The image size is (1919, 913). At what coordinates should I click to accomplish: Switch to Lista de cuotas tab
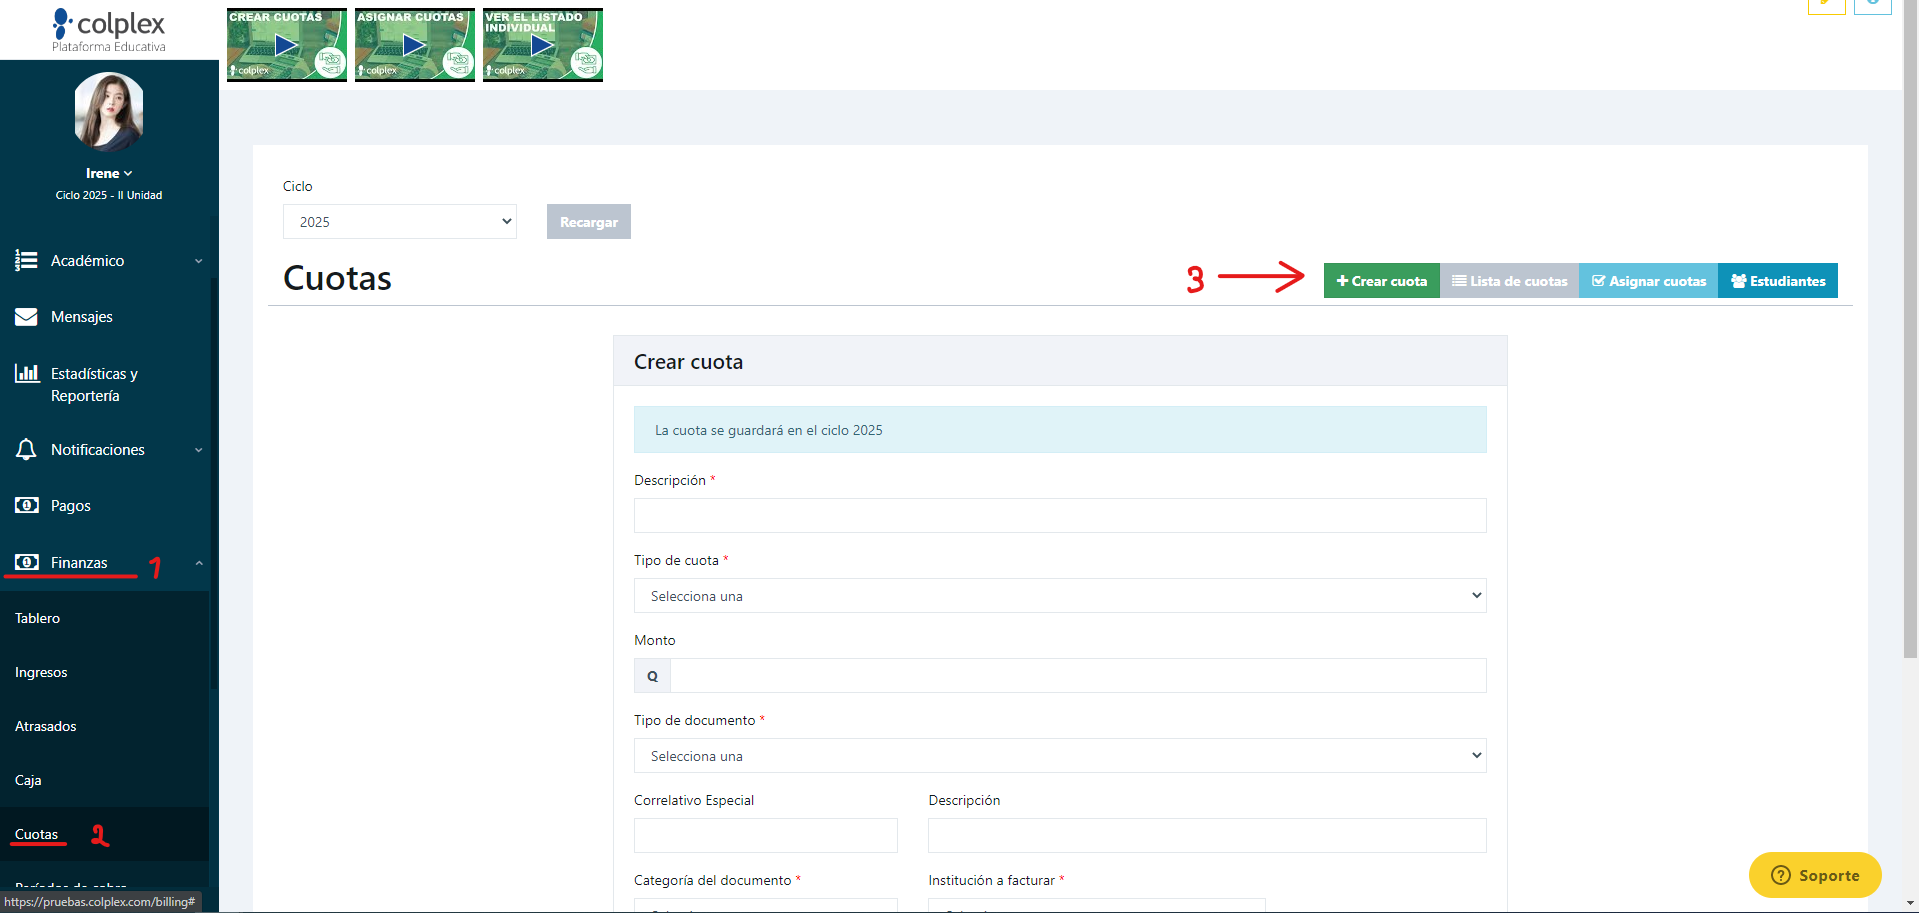[x=1509, y=281]
